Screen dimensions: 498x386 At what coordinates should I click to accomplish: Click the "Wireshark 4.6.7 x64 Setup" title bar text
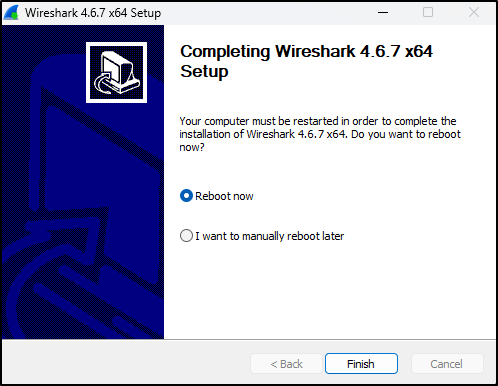pos(93,13)
